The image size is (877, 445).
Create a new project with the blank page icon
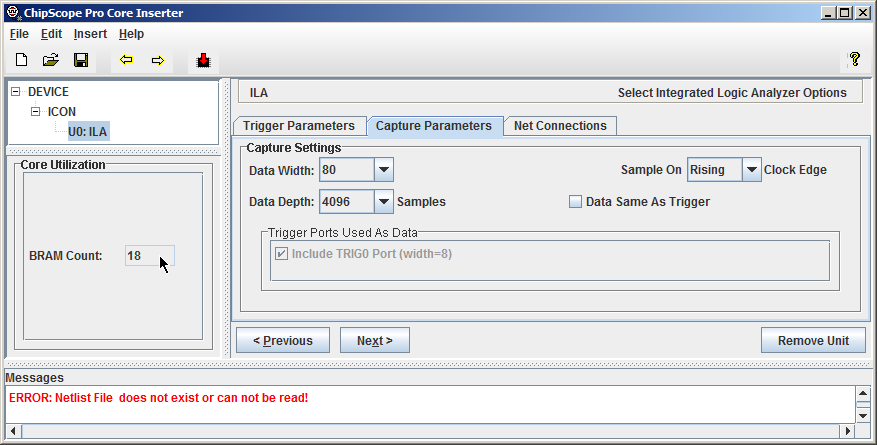(21, 60)
